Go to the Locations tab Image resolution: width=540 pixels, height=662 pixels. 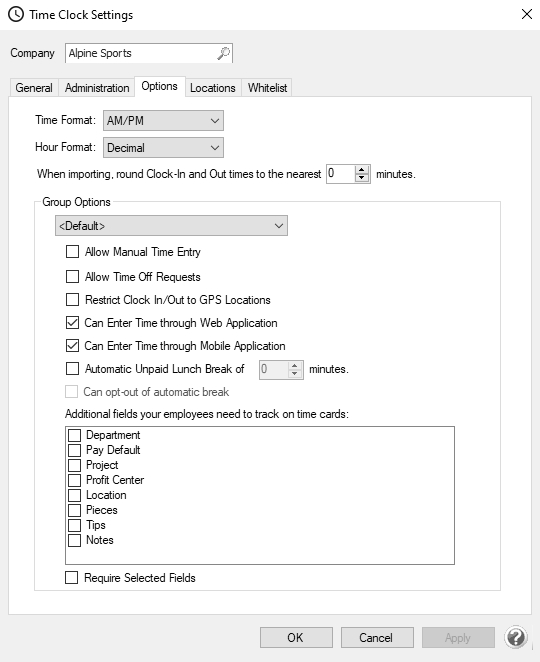click(213, 88)
